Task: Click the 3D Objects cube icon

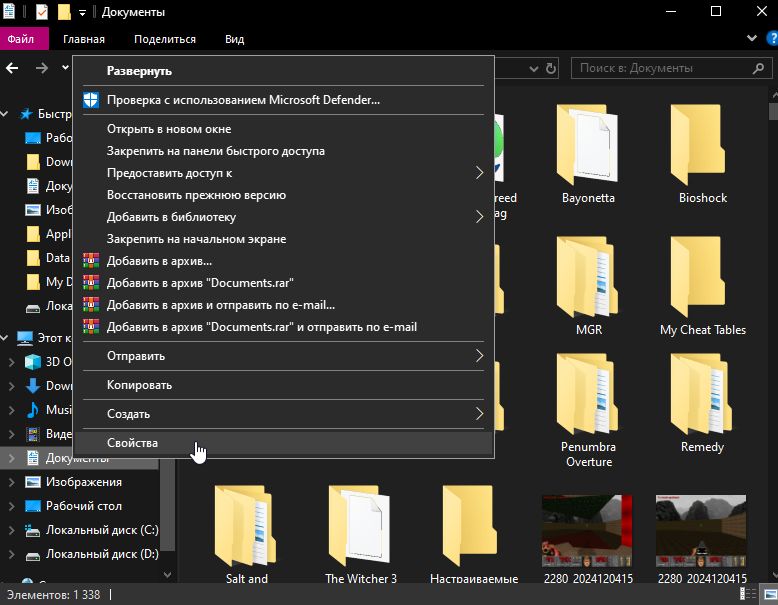Action: tap(33, 362)
